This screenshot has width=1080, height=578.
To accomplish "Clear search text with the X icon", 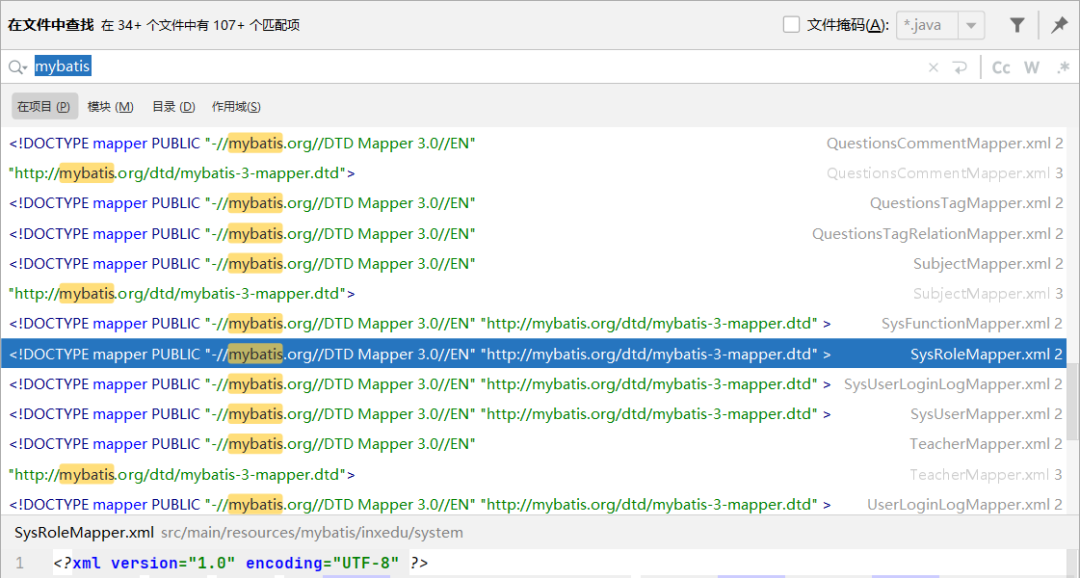I will (x=933, y=67).
